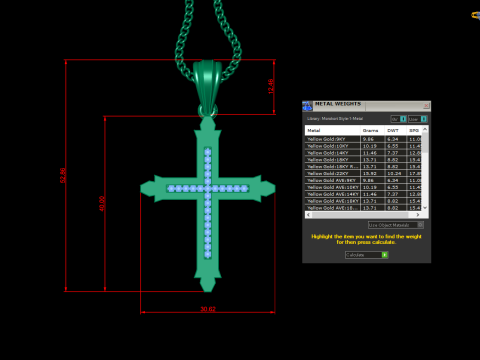This screenshot has width=480, height=360.
Task: Select the Yellow Gold 14KY row
Action: tap(363, 153)
